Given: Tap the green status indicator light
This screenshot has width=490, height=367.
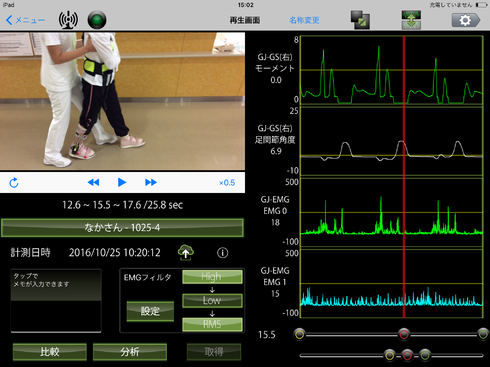Looking at the screenshot, I should click(97, 20).
